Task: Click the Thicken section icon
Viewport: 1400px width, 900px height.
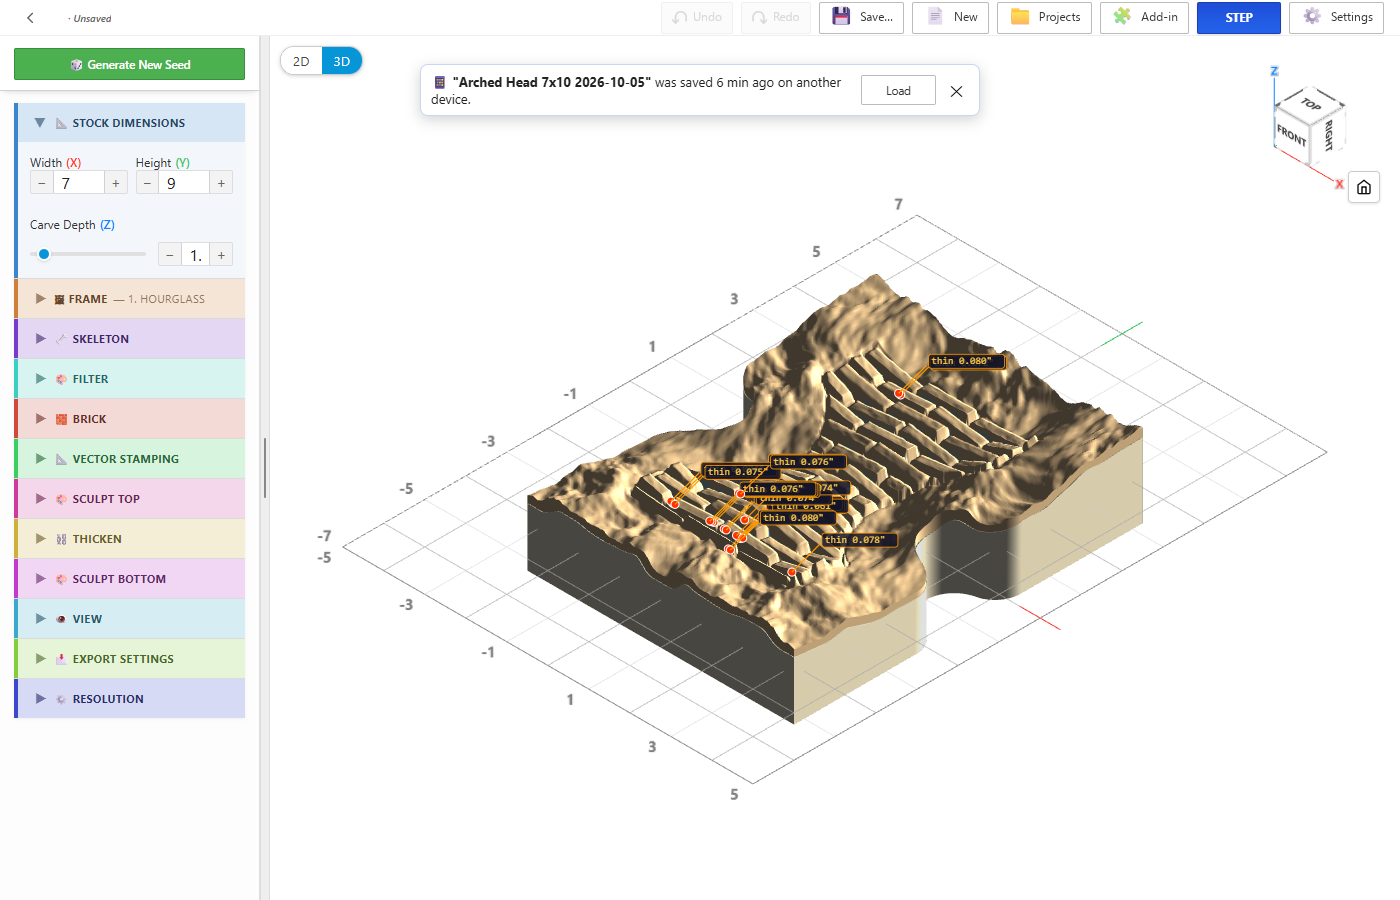Action: pyautogui.click(x=61, y=539)
